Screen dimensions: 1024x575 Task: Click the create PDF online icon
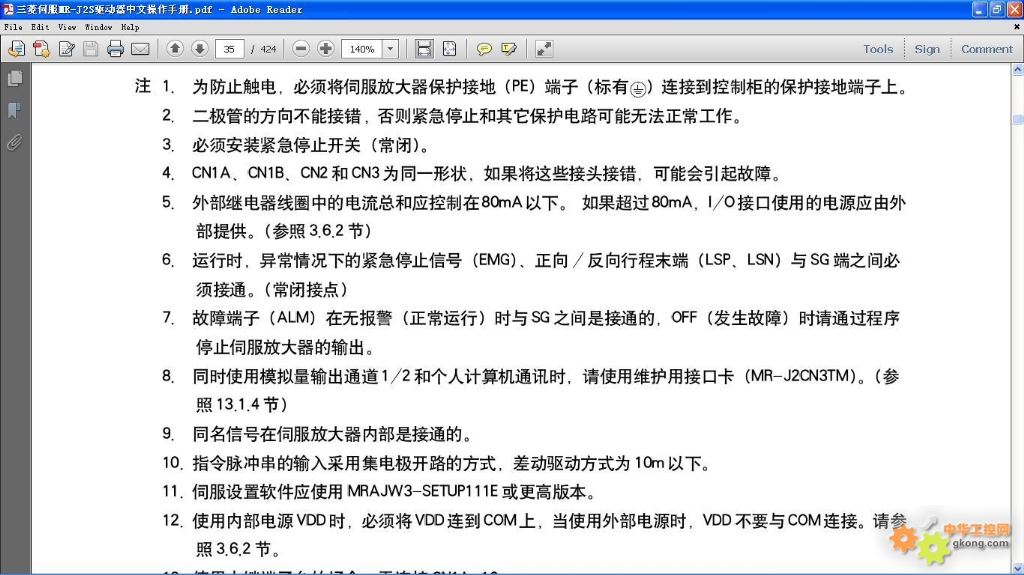[16, 49]
